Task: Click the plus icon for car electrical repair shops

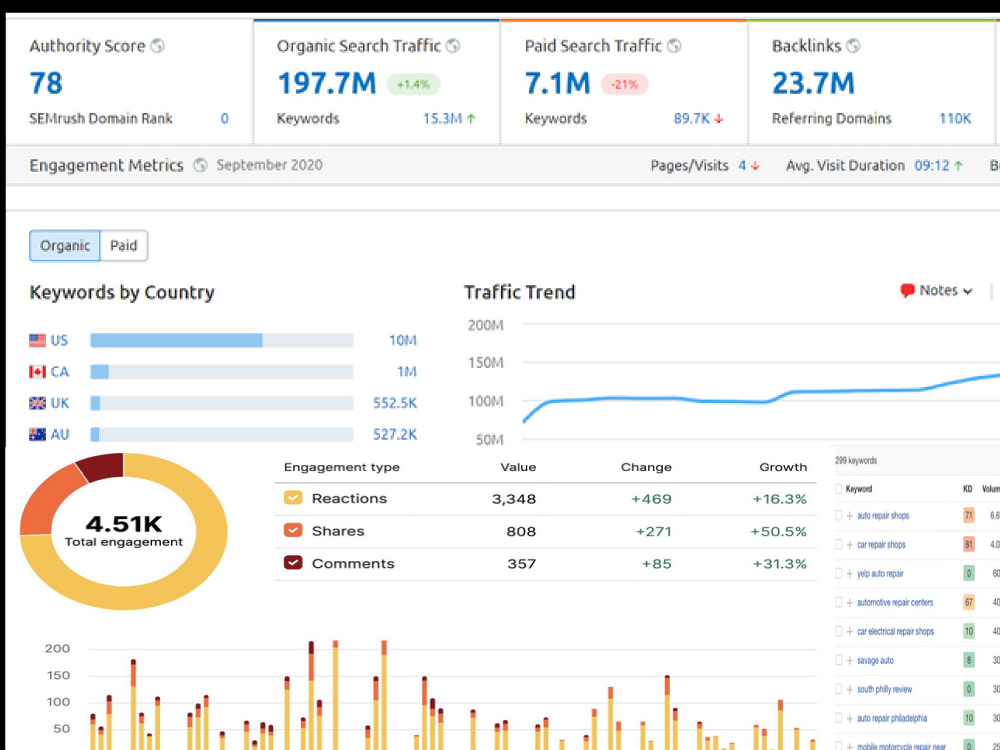Action: pos(849,631)
